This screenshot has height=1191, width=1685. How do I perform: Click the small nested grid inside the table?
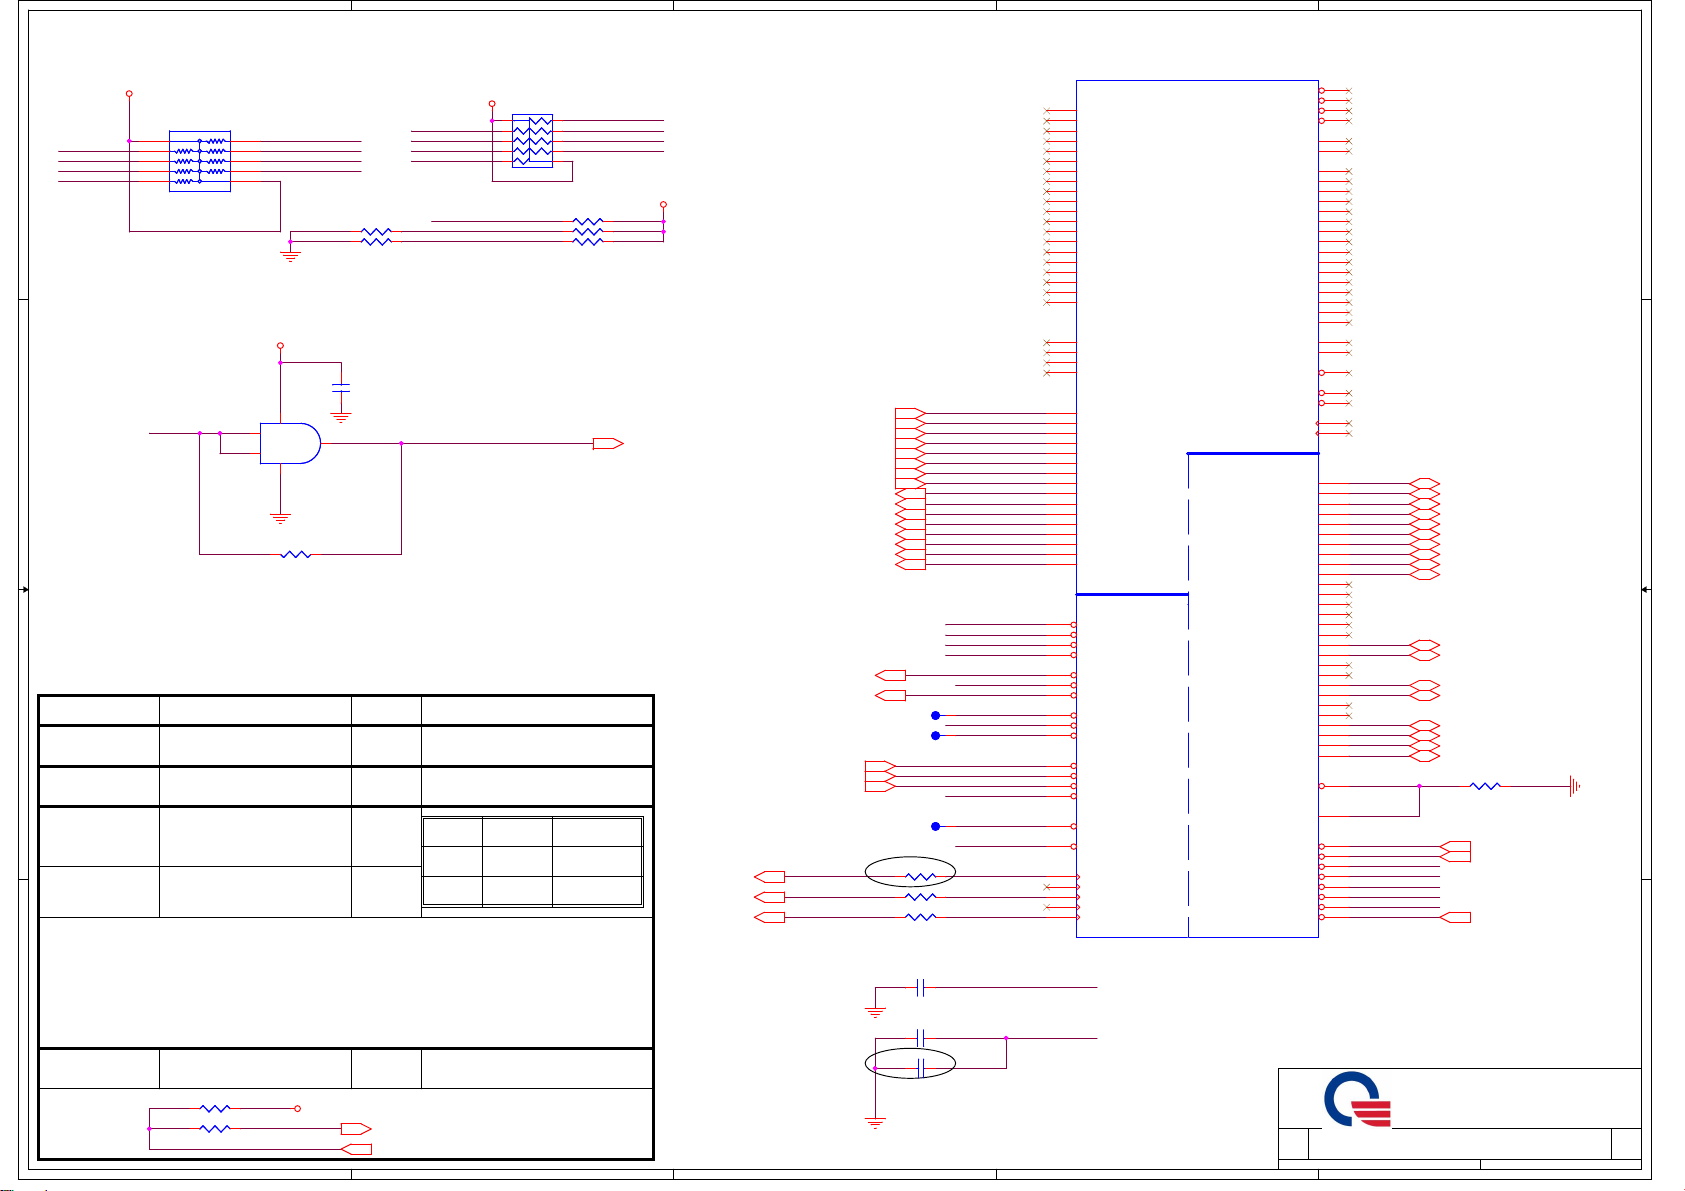coord(532,862)
